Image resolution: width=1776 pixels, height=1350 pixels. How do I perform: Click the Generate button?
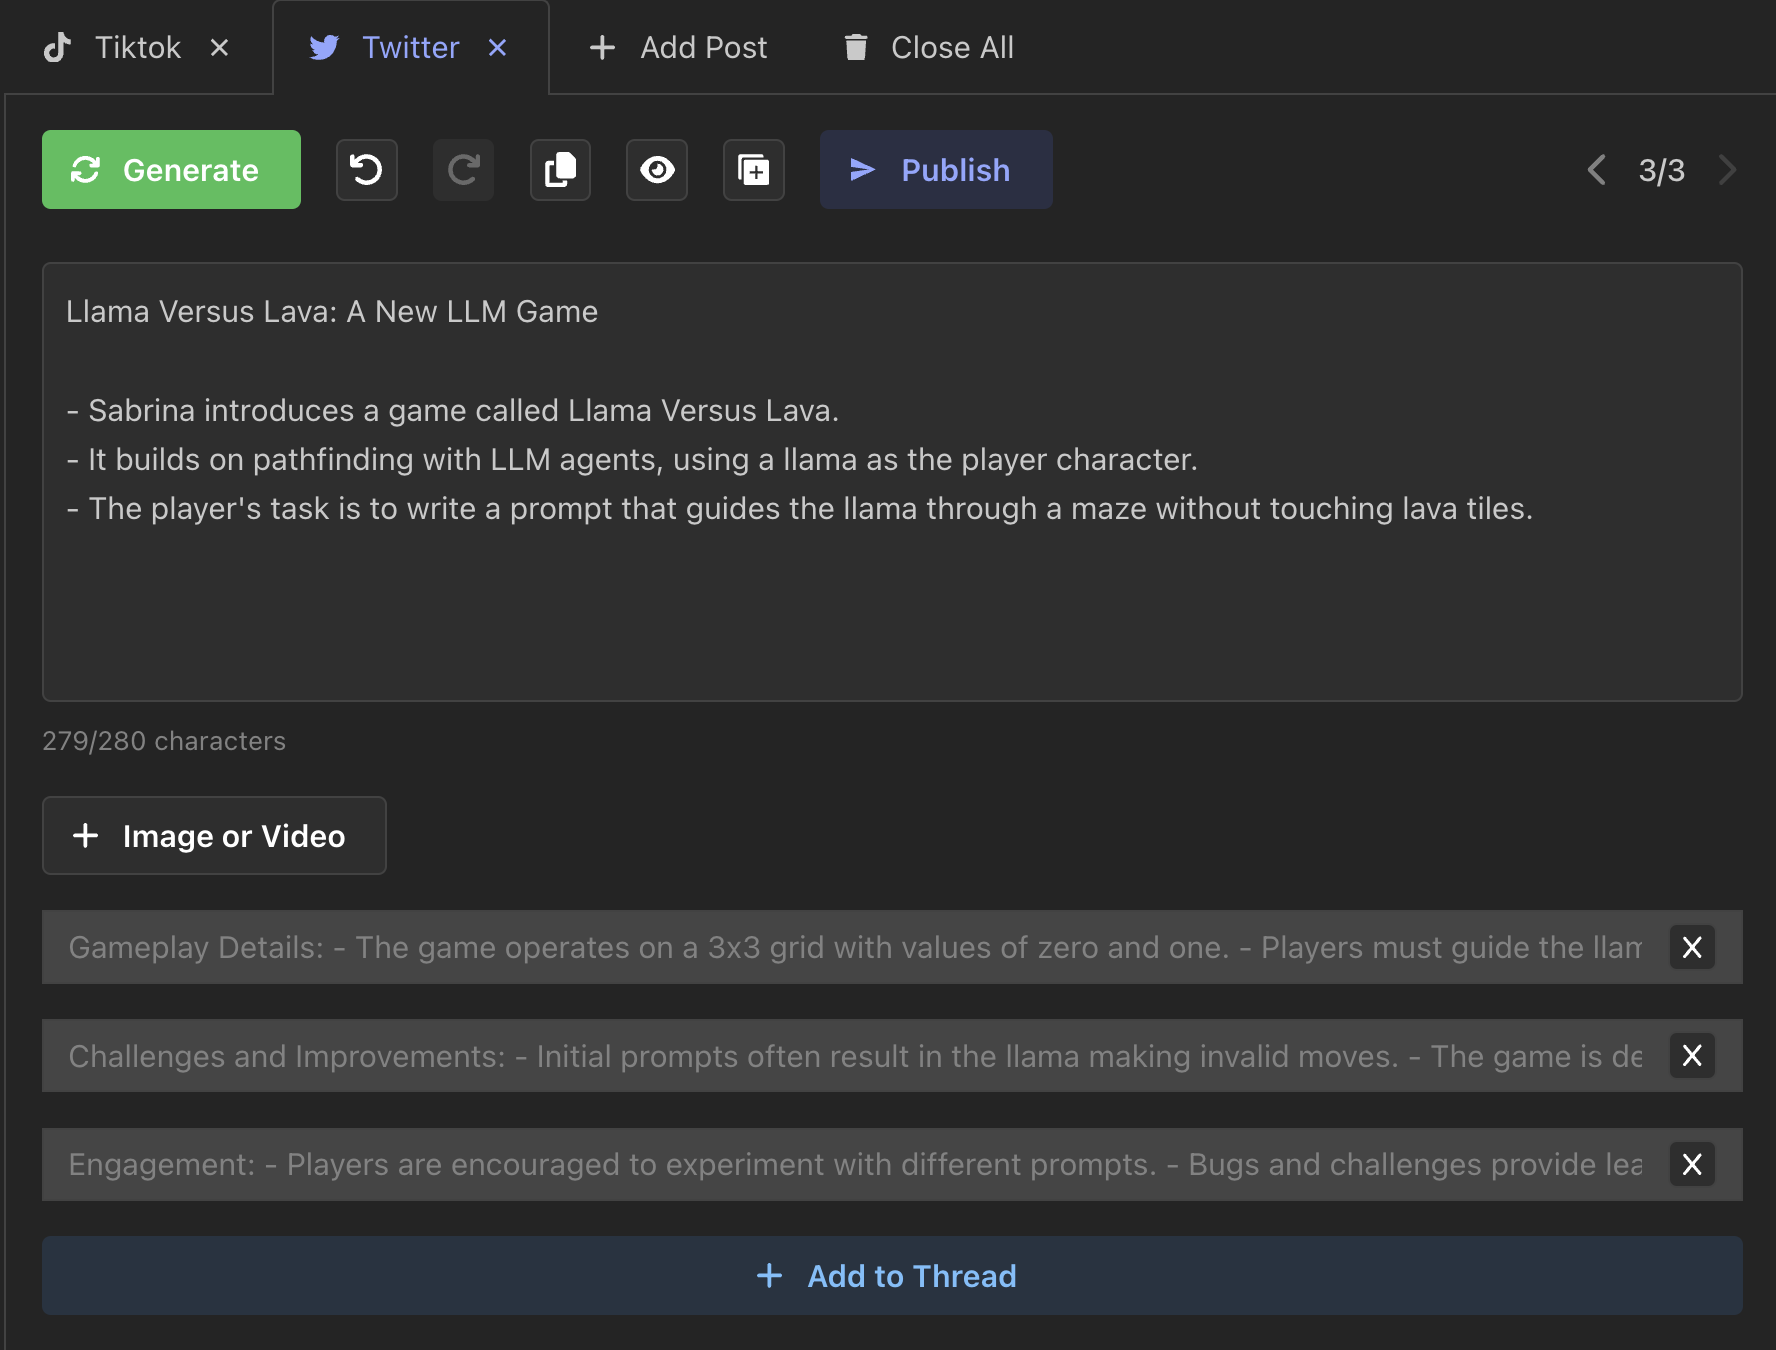tap(171, 169)
